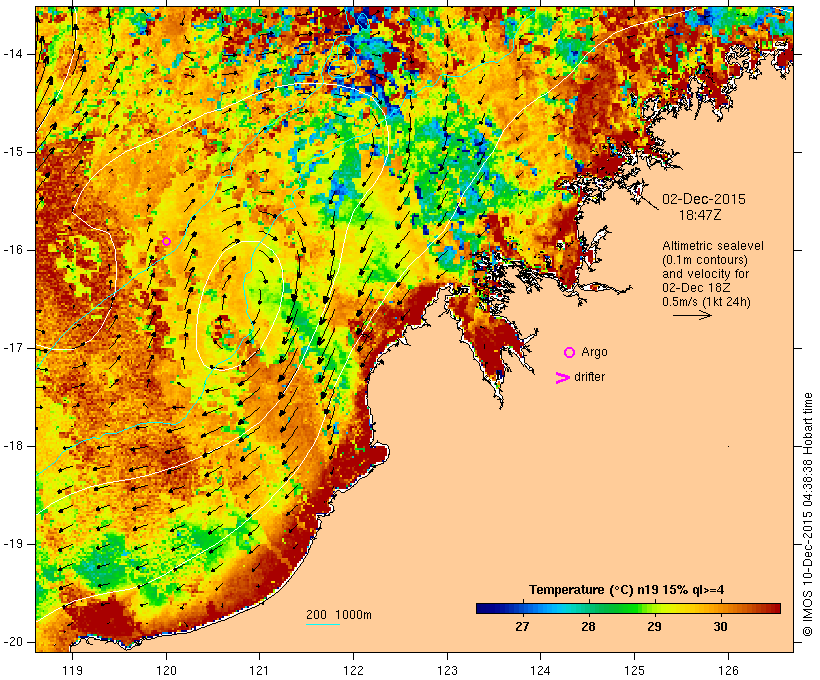Click the '02-Dec 18Z' text
Viewport: 820px width, 680px height.
coord(696,288)
